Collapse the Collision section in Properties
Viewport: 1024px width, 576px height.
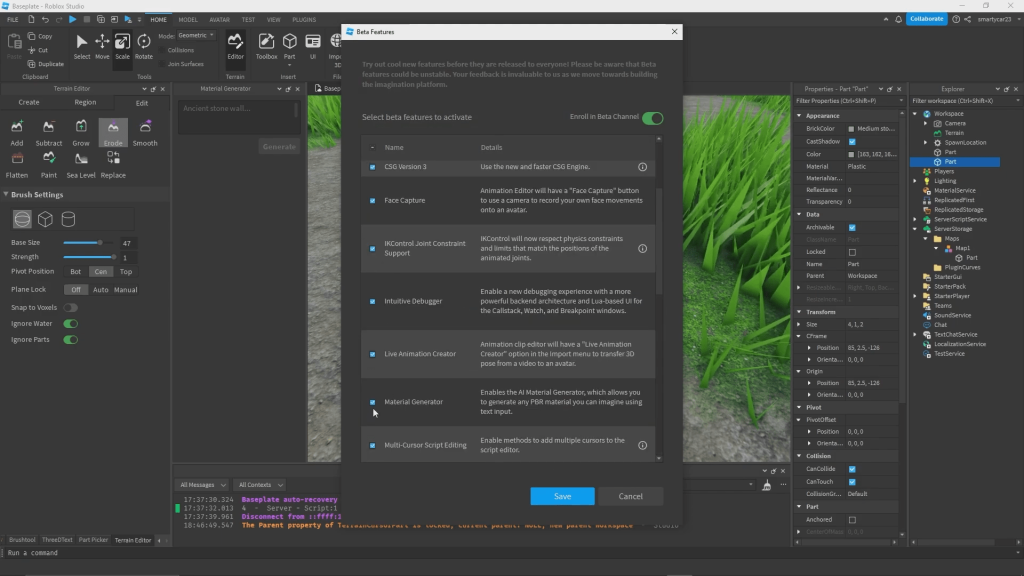799,456
